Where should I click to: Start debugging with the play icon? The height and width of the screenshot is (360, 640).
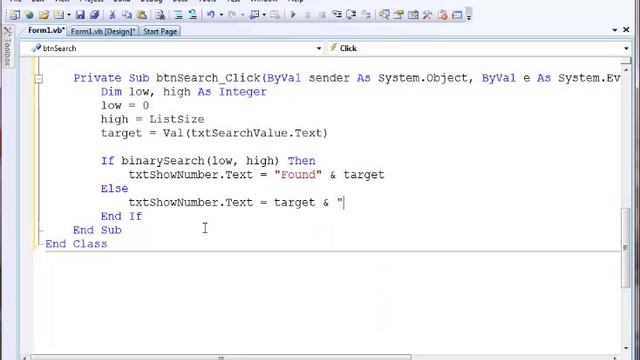293,15
